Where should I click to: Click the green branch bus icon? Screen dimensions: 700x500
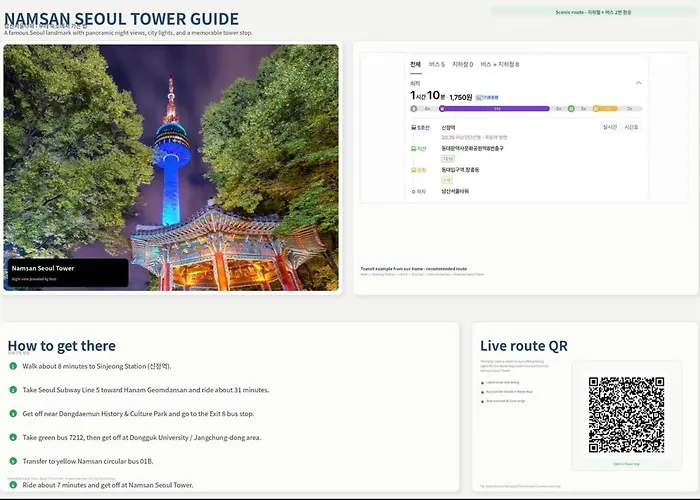click(x=413, y=149)
